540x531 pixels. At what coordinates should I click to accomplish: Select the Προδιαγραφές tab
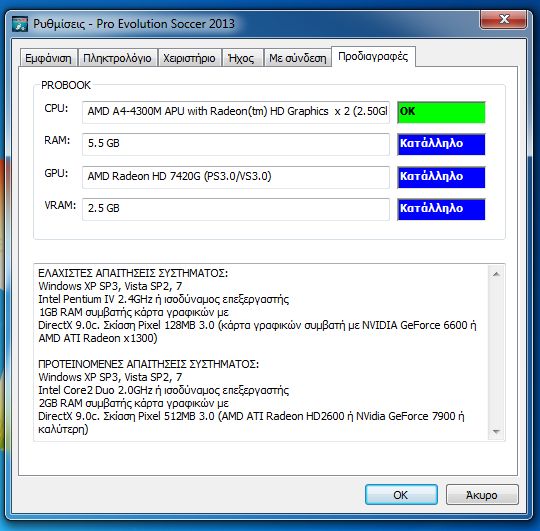373,56
